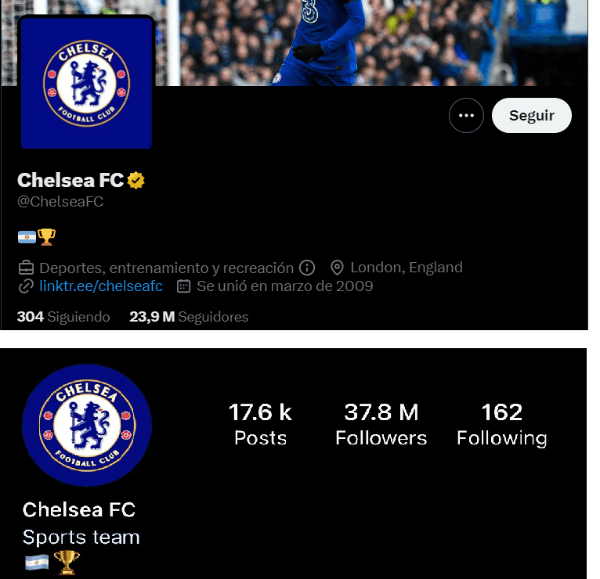Click the info icon after the category text
The image size is (600, 579).
(307, 267)
